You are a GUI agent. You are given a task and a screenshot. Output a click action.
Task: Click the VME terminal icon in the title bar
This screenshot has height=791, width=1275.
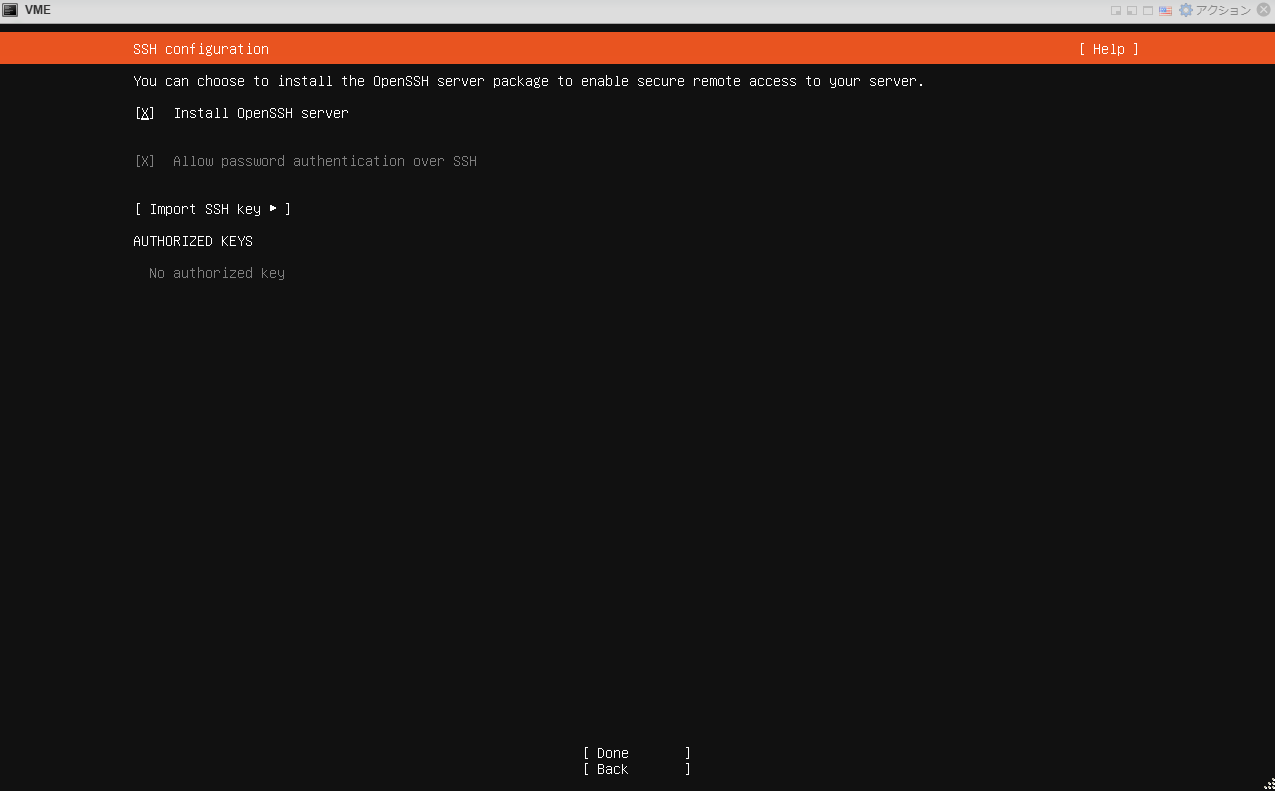[x=12, y=10]
